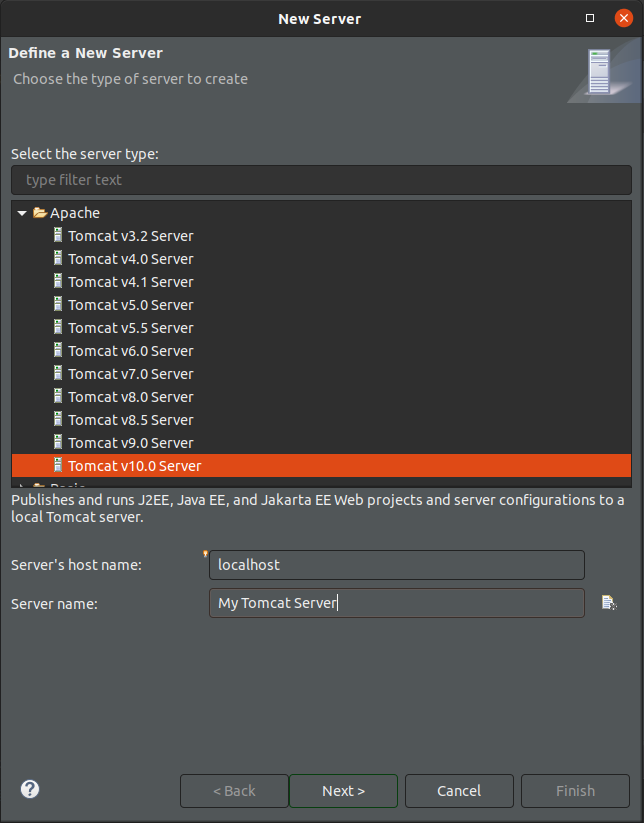Viewport: 644px width, 823px height.
Task: Maximize the New Server dialog
Action: point(590,18)
